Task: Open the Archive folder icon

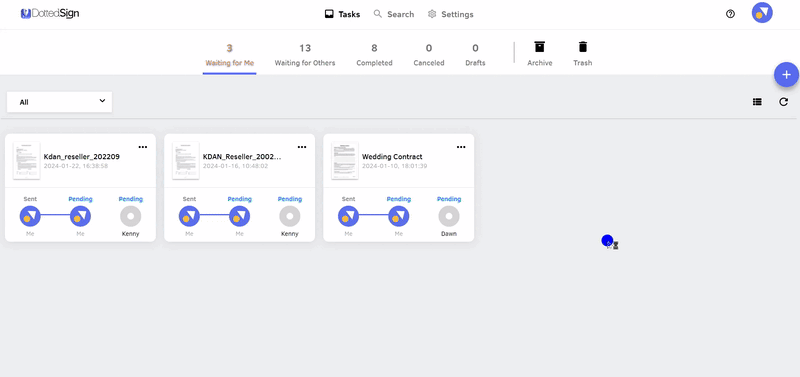Action: point(539,47)
